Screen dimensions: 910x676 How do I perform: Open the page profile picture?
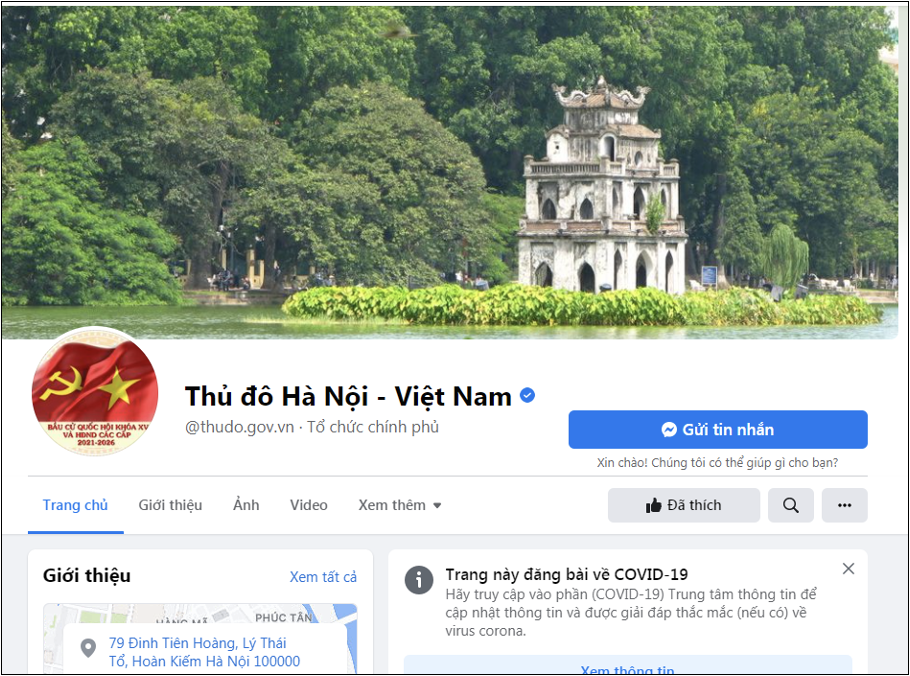click(x=95, y=391)
